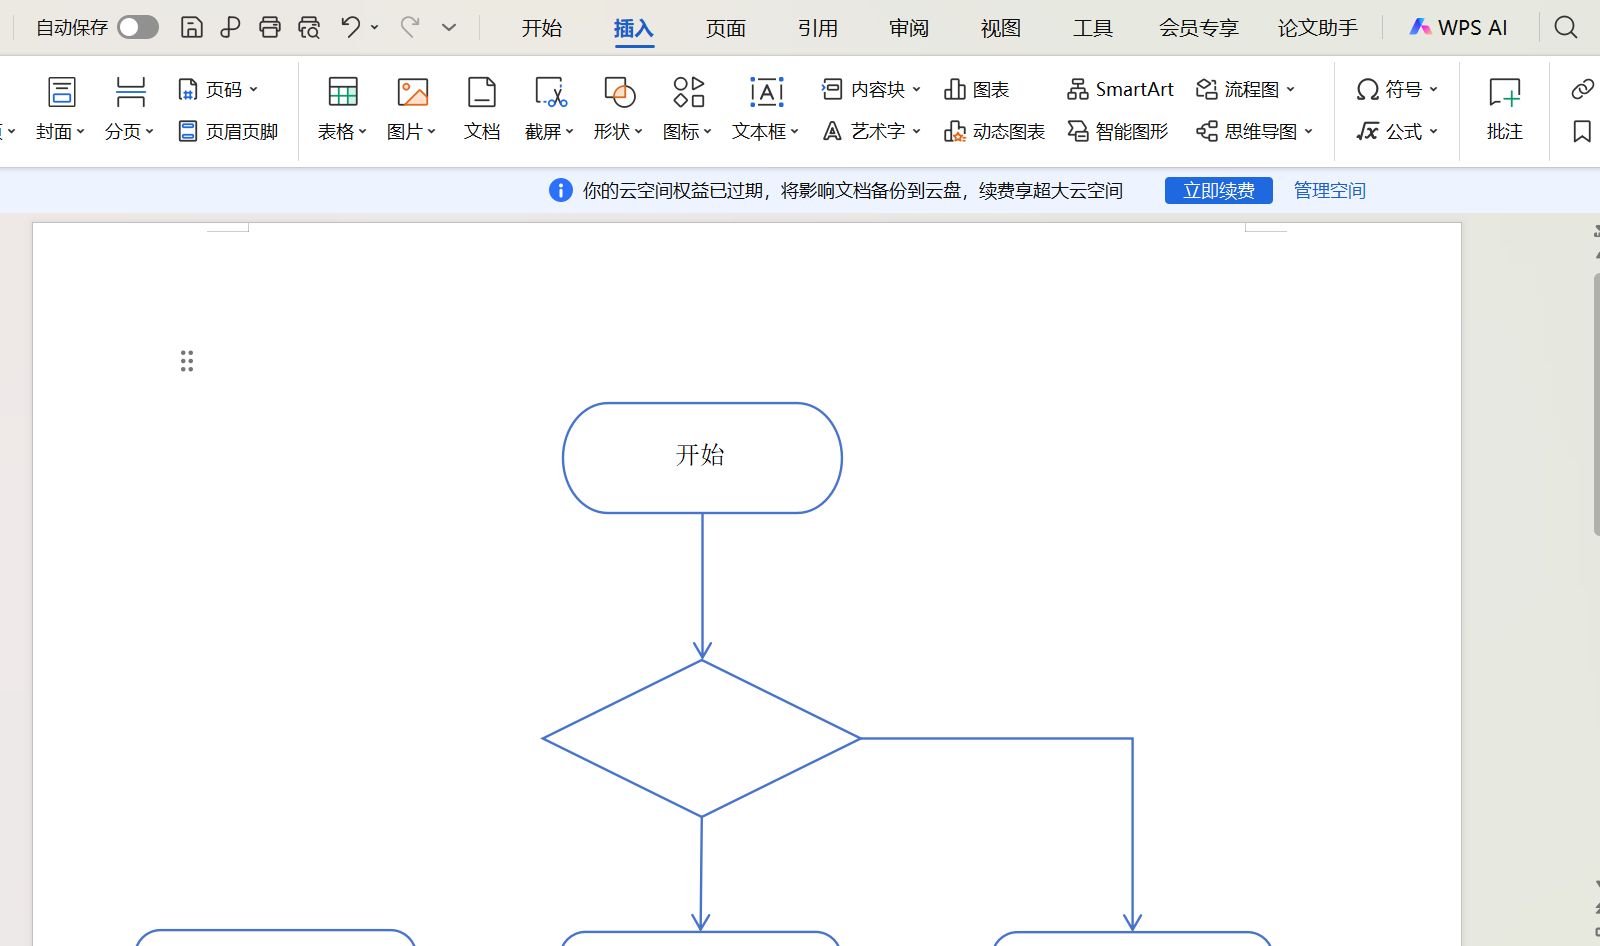Open the 思维导图 mind map dropdown
Viewport: 1600px width, 946px height.
pos(1255,131)
